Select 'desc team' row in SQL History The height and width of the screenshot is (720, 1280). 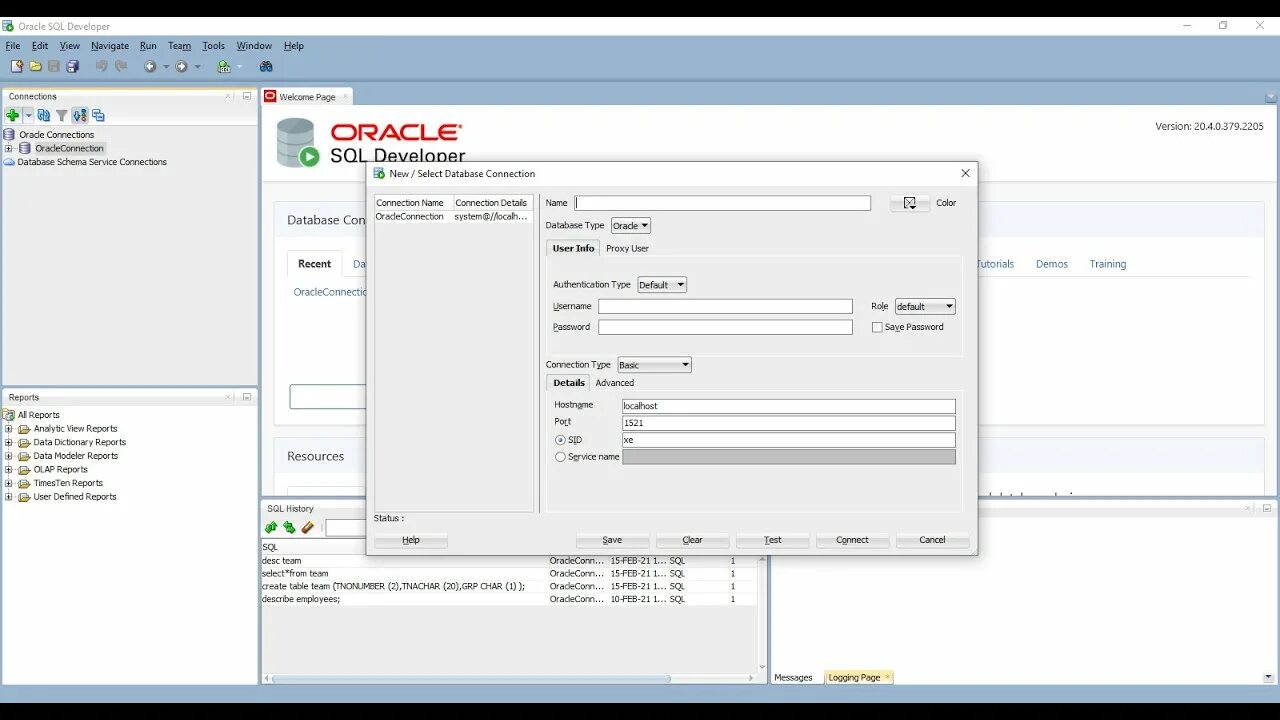(x=509, y=561)
